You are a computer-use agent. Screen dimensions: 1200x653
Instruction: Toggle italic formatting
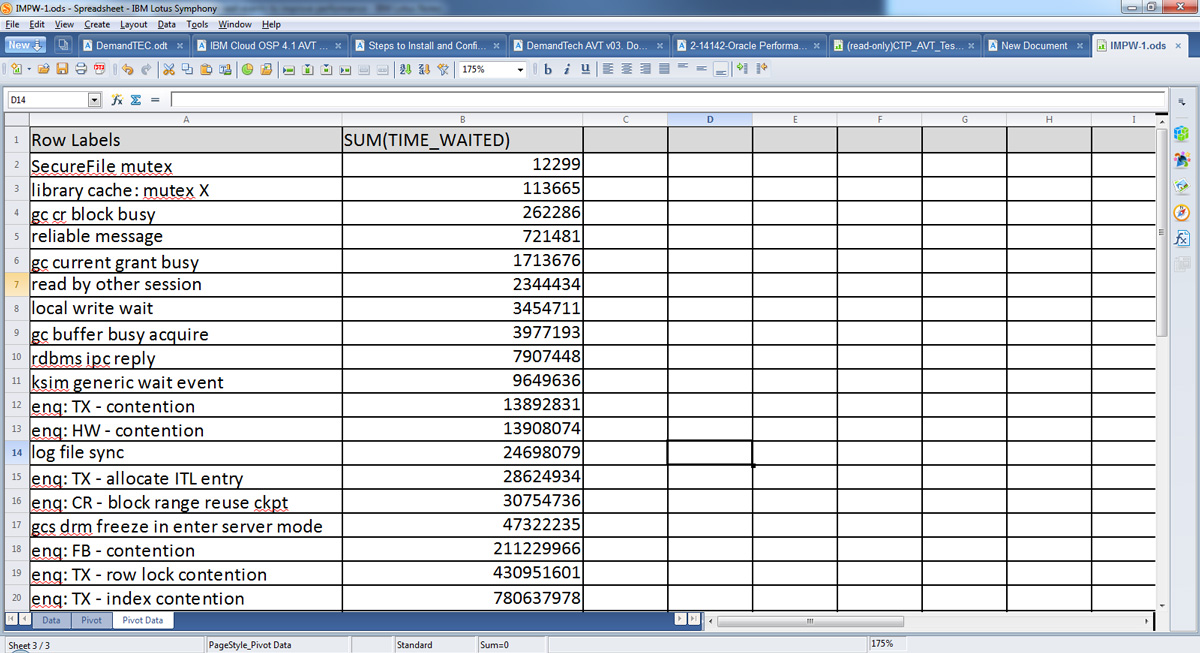567,70
